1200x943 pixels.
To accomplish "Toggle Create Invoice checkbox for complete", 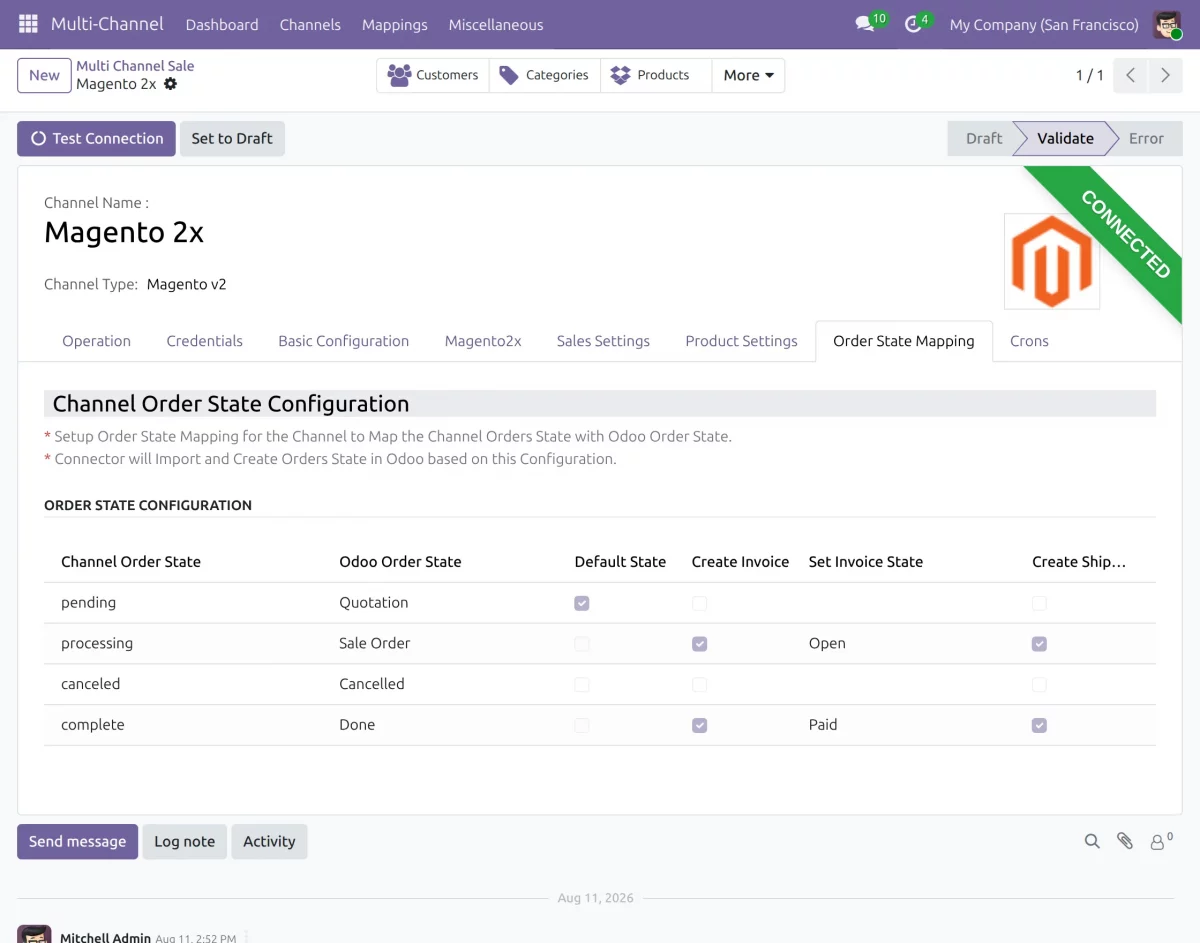I will [699, 725].
